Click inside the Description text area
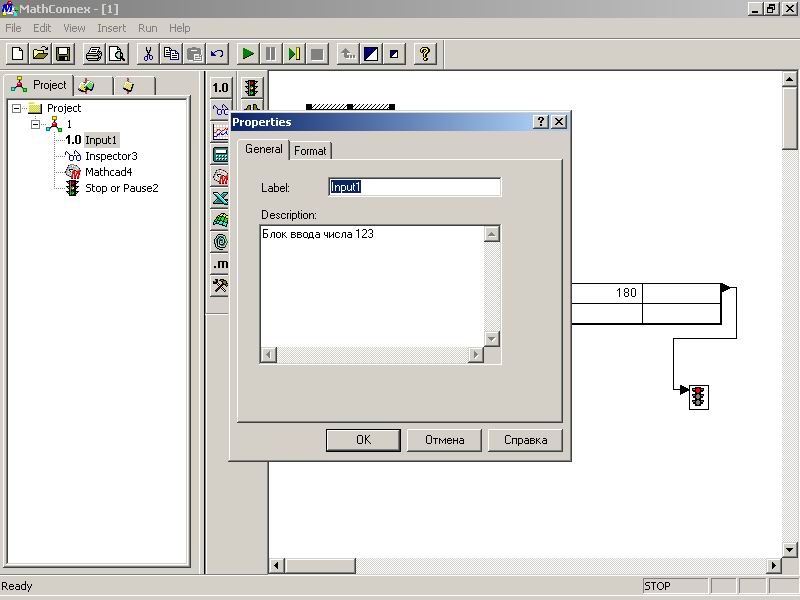The width and height of the screenshot is (800, 600). point(372,287)
